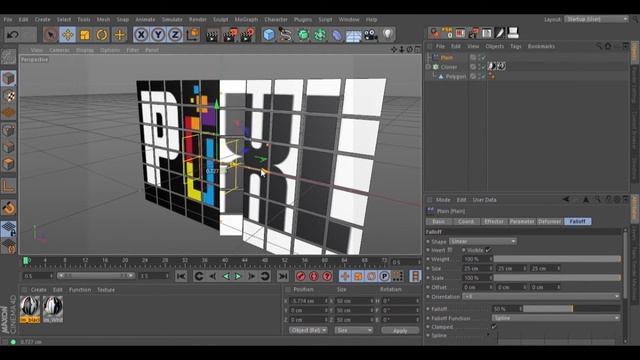Open the spline pen tools icon
Image resolution: width=640 pixels, height=360 pixels.
(285, 35)
